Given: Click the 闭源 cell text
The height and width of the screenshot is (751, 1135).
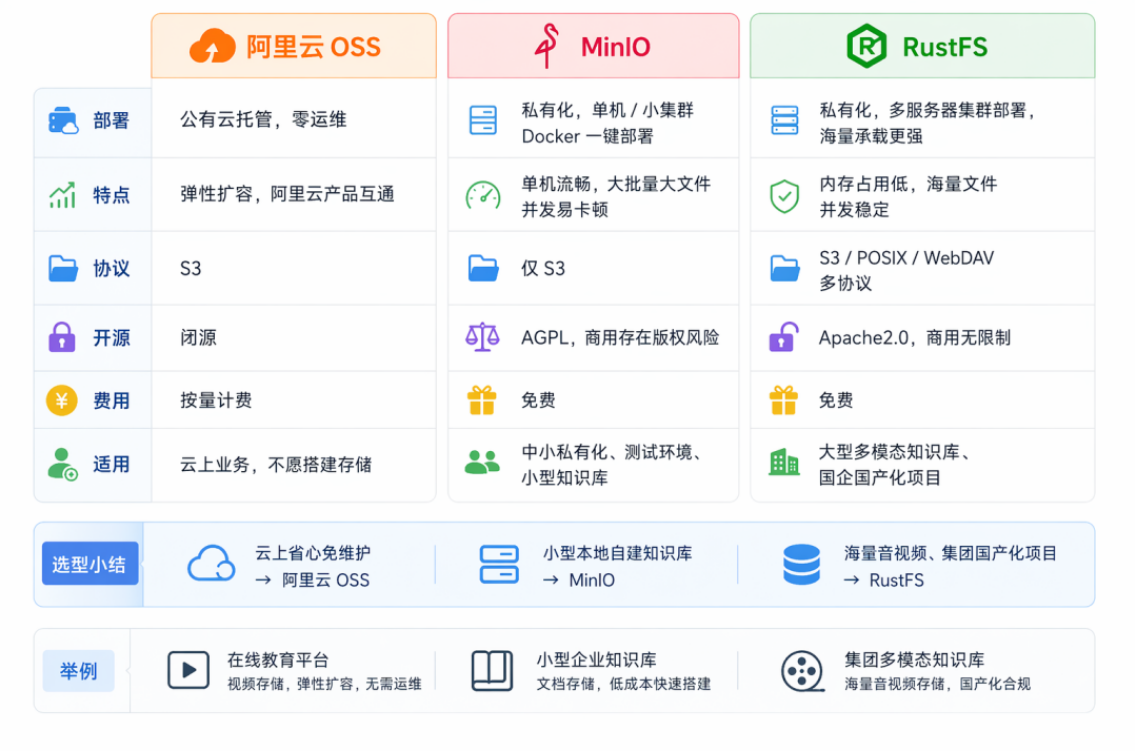Looking at the screenshot, I should [x=198, y=338].
